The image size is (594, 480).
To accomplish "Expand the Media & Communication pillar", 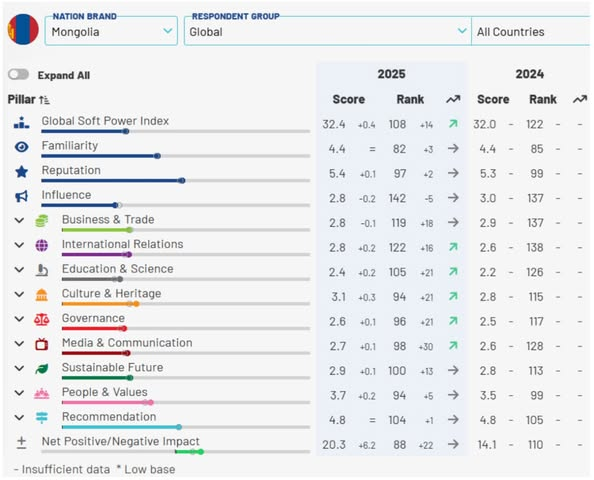I will 19,343.
